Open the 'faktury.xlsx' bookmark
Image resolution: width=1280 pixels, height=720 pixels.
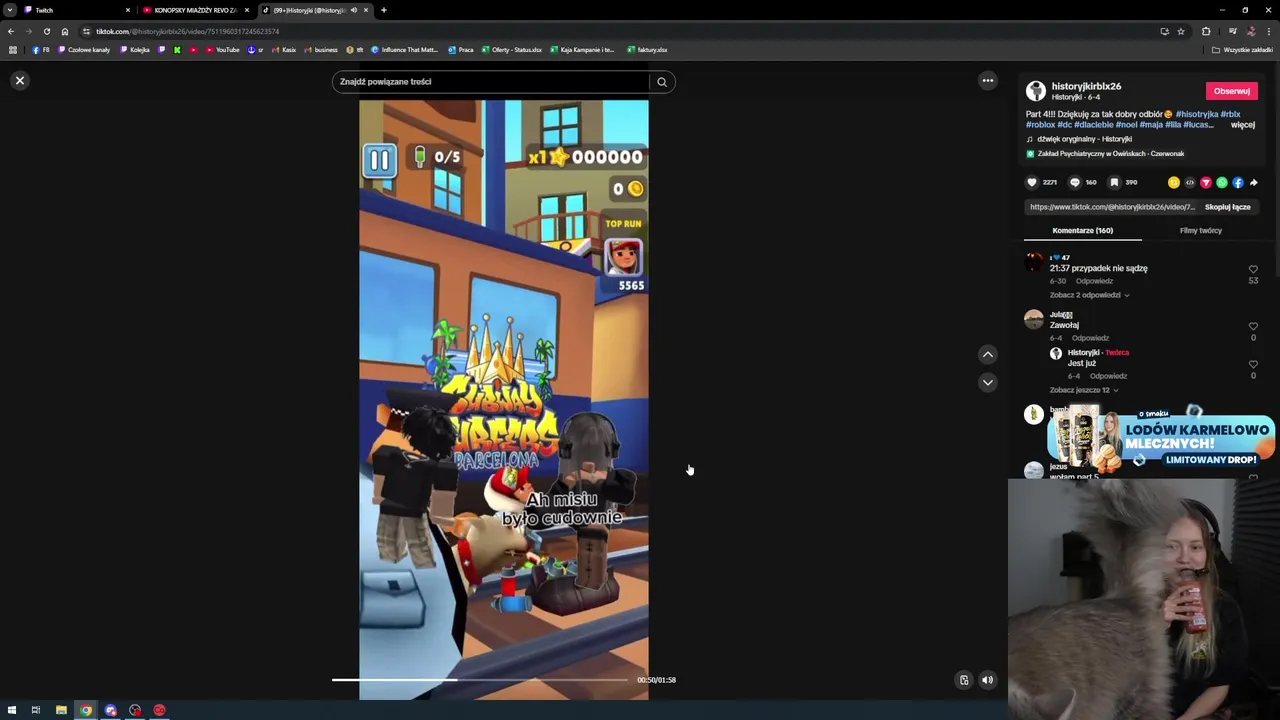(x=647, y=50)
